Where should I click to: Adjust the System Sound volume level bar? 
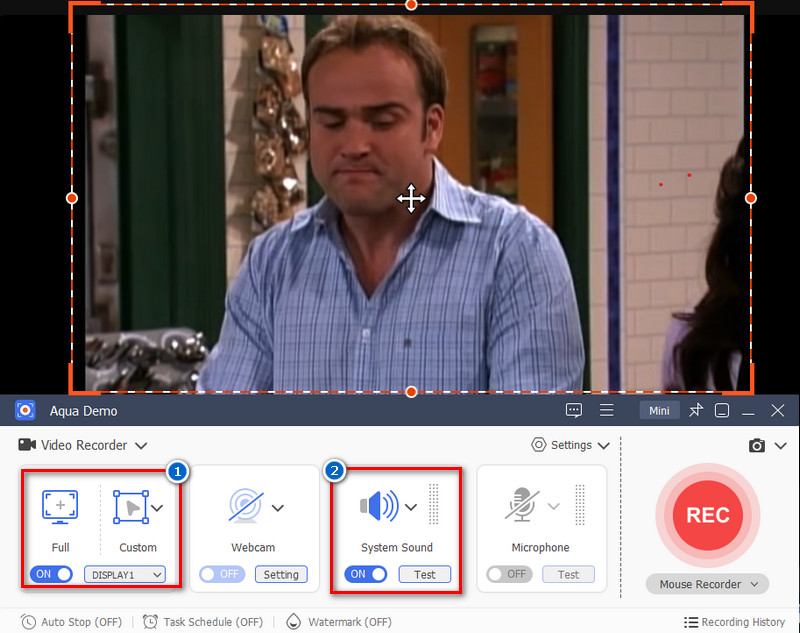click(x=433, y=506)
